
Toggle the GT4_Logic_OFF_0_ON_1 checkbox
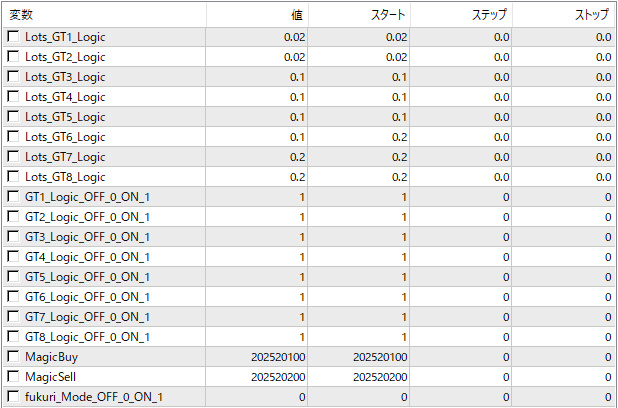tap(13, 257)
